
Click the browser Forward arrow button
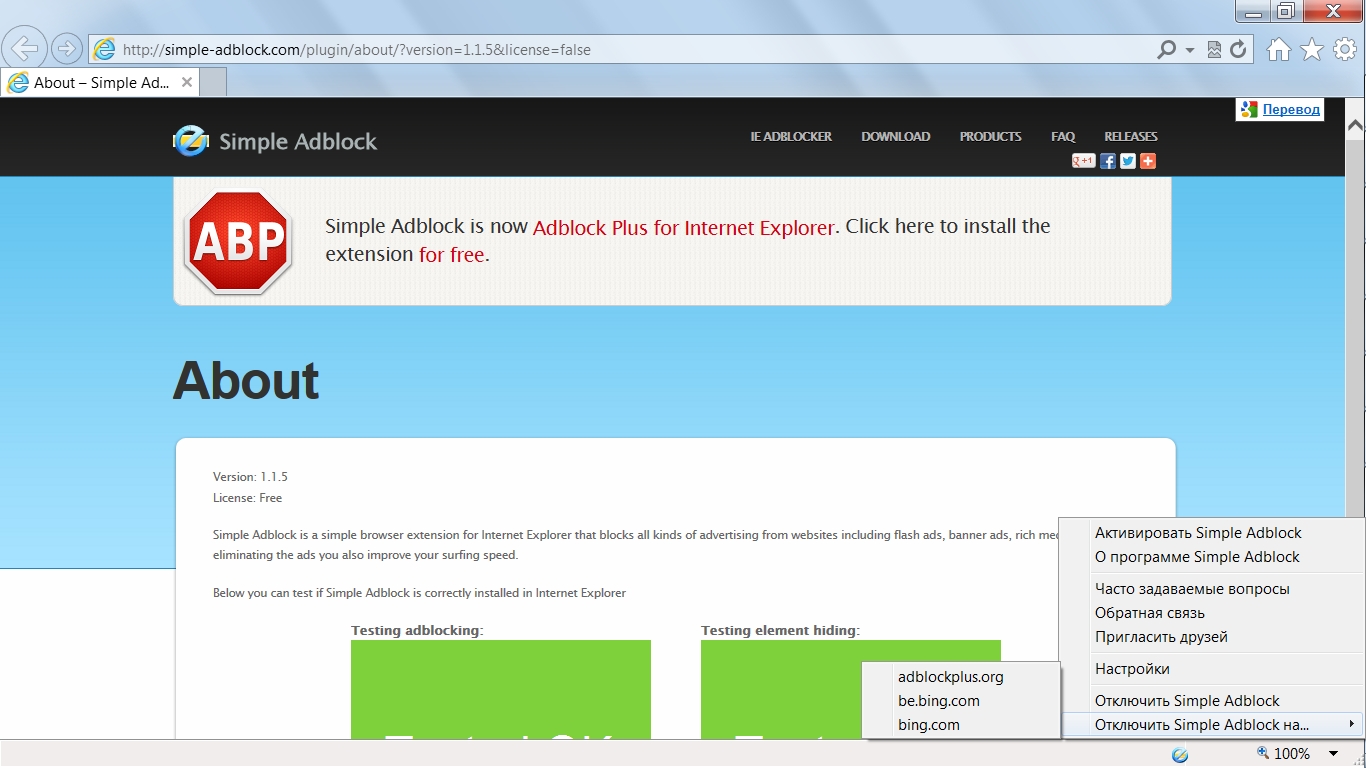point(66,48)
